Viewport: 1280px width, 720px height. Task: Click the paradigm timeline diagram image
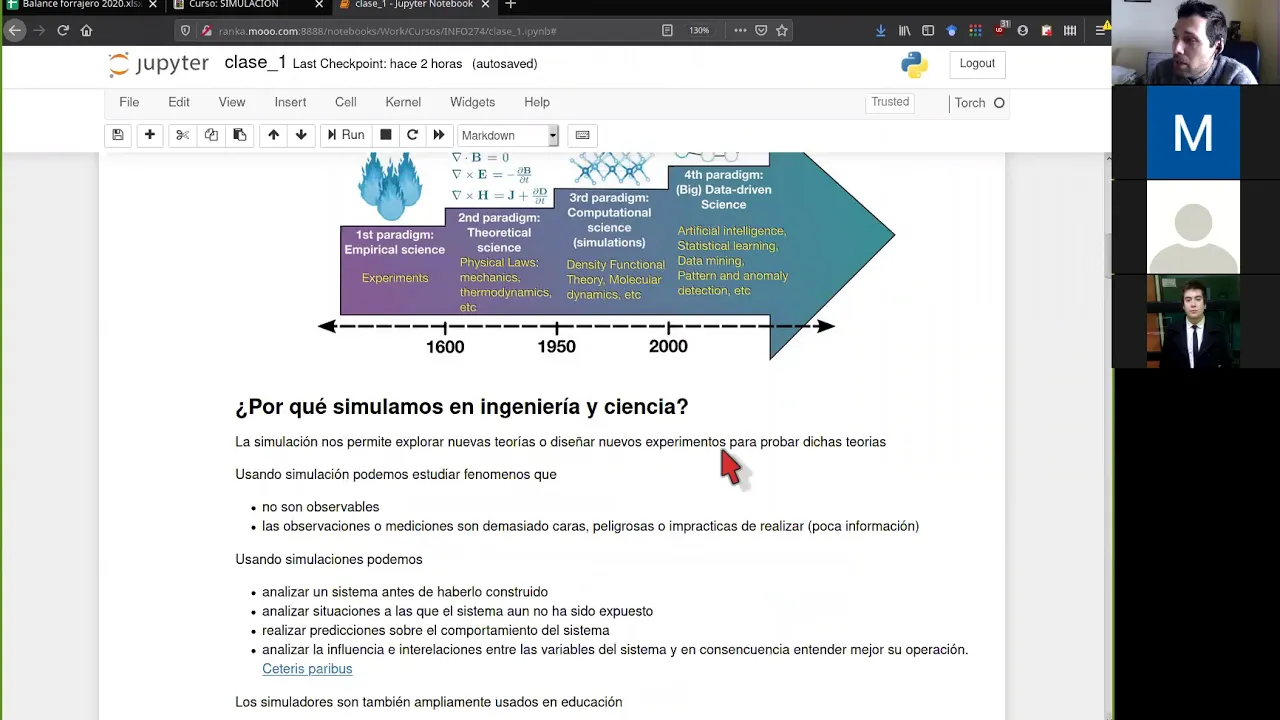point(607,256)
